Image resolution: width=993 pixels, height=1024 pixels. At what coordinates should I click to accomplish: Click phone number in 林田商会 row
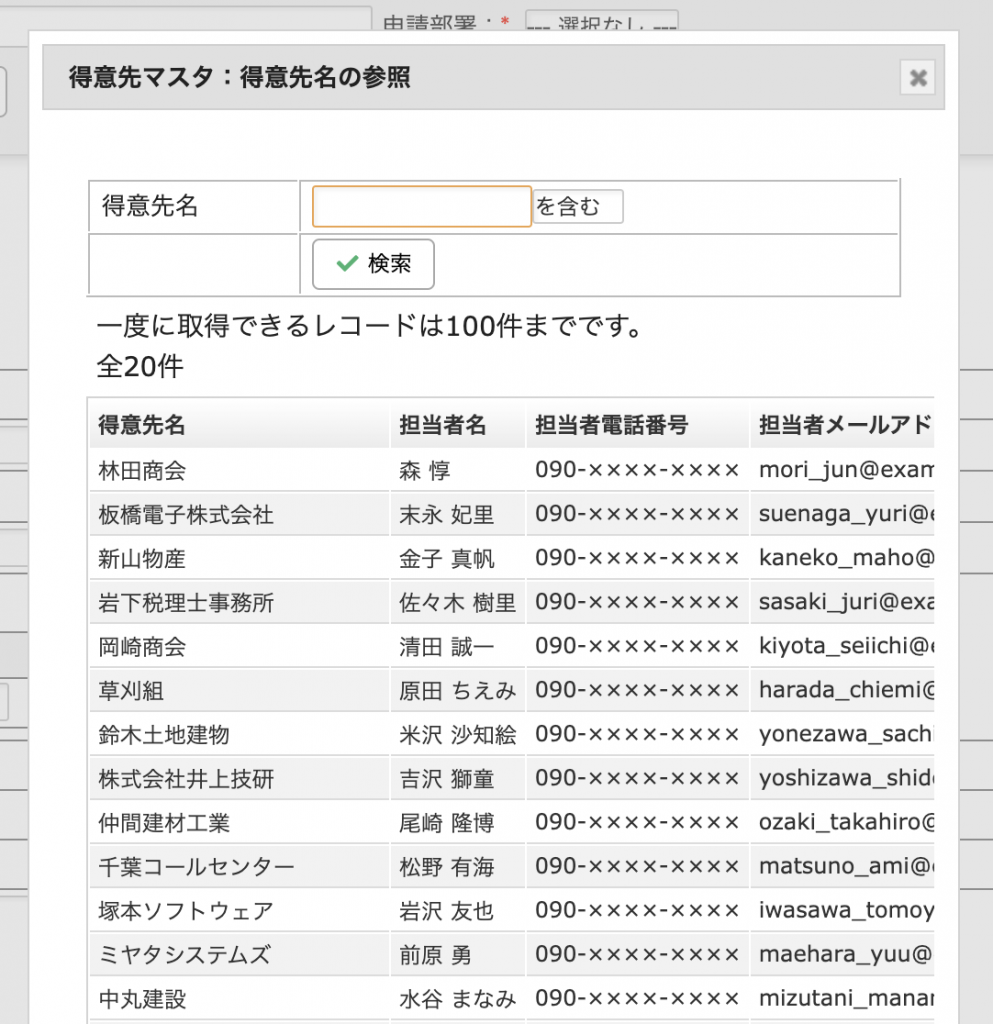637,470
